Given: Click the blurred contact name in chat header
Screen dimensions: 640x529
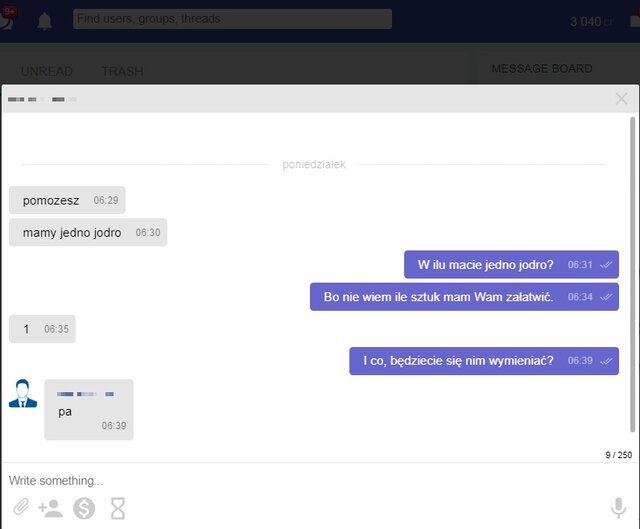Looking at the screenshot, I should (43, 99).
